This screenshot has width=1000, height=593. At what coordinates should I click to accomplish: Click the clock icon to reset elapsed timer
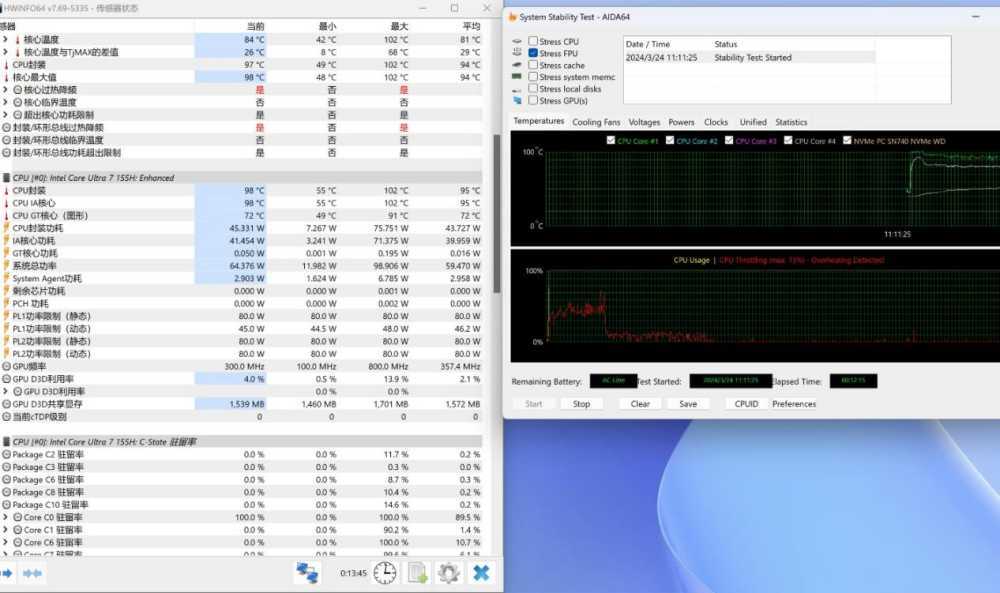tap(385, 573)
